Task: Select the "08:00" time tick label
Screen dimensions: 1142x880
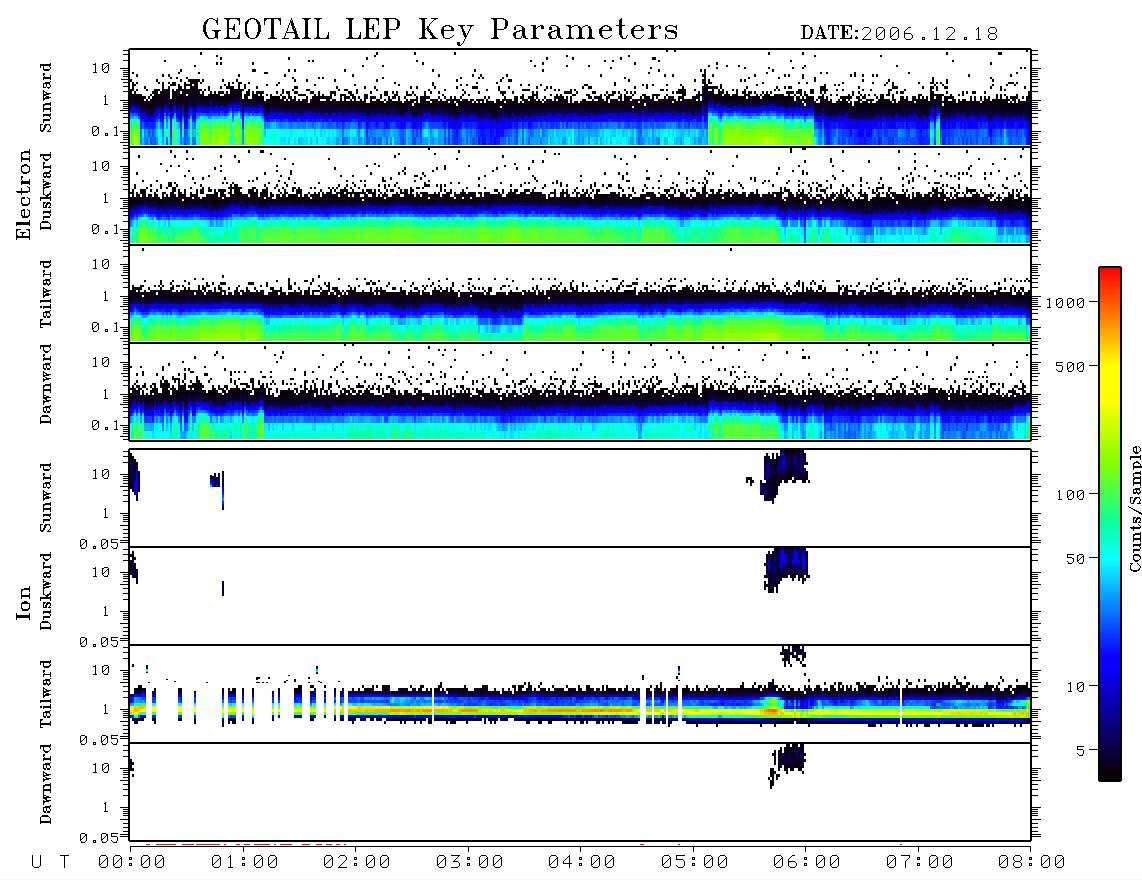Action: tap(1032, 863)
